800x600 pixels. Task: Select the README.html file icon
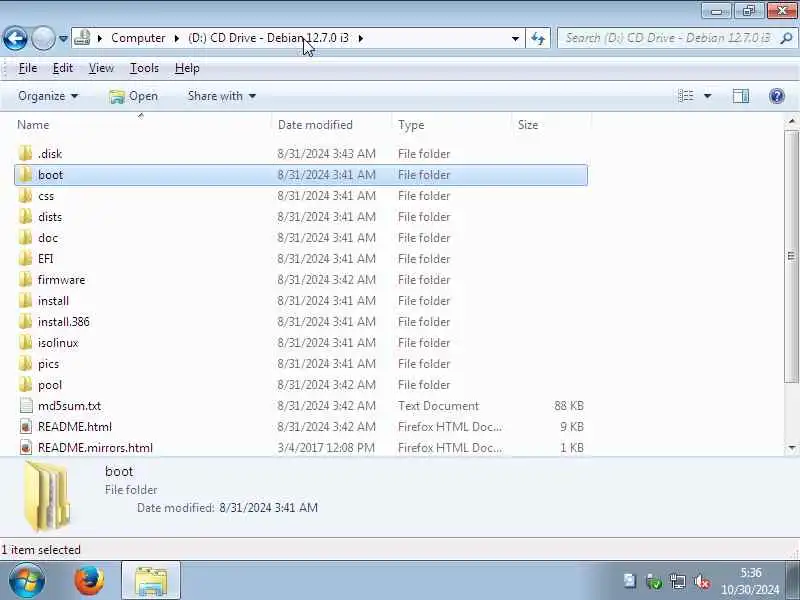(x=26, y=427)
